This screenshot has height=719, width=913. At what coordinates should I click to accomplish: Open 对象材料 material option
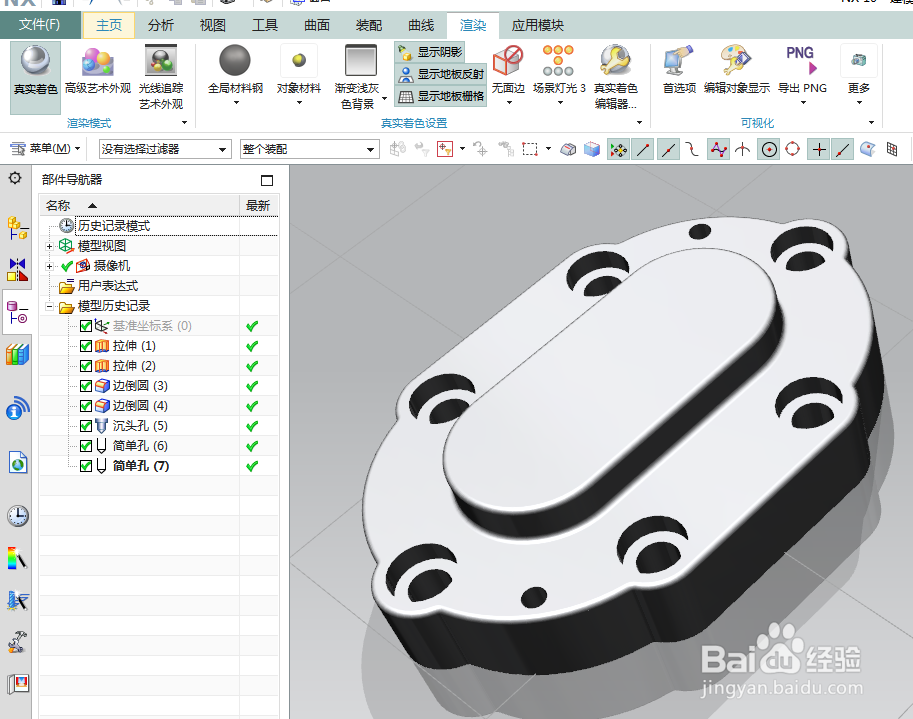pos(299,75)
